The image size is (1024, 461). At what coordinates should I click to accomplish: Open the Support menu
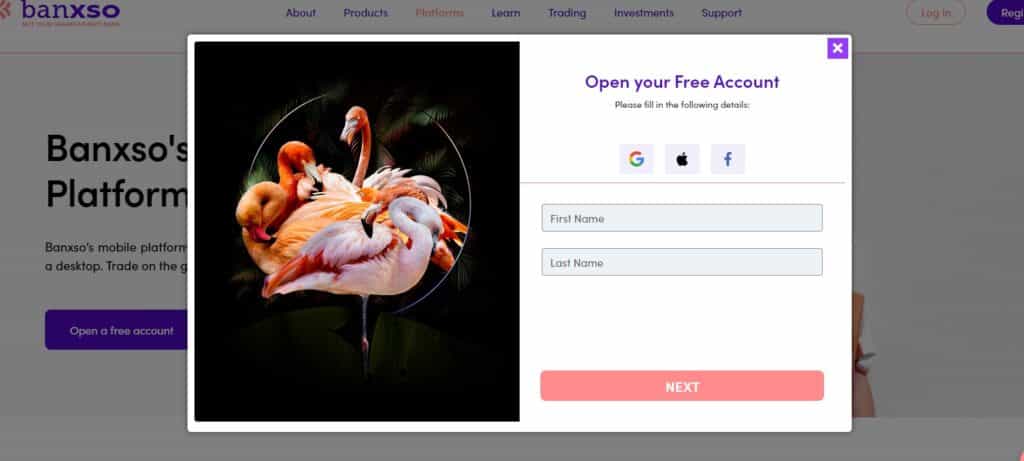tap(722, 13)
